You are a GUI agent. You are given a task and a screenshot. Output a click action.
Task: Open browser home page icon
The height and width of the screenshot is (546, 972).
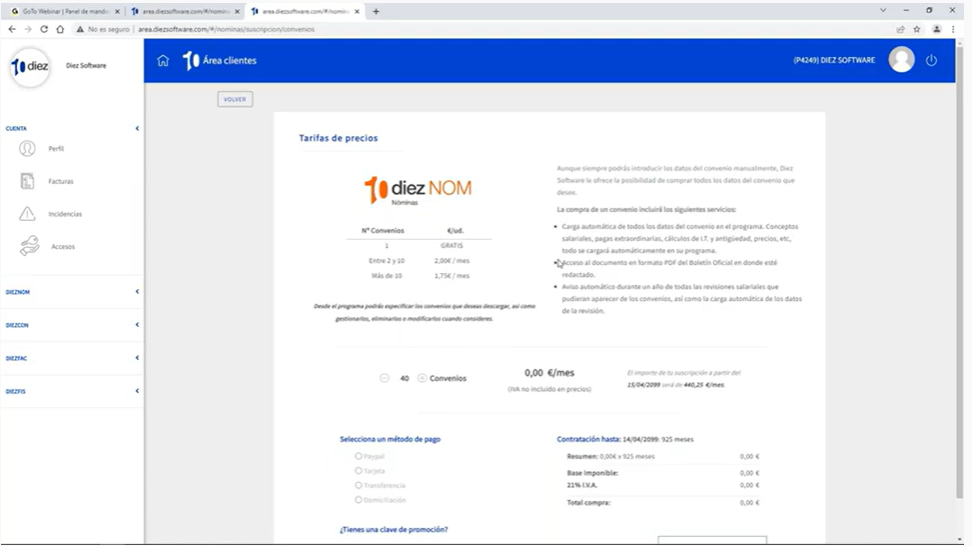tap(60, 29)
